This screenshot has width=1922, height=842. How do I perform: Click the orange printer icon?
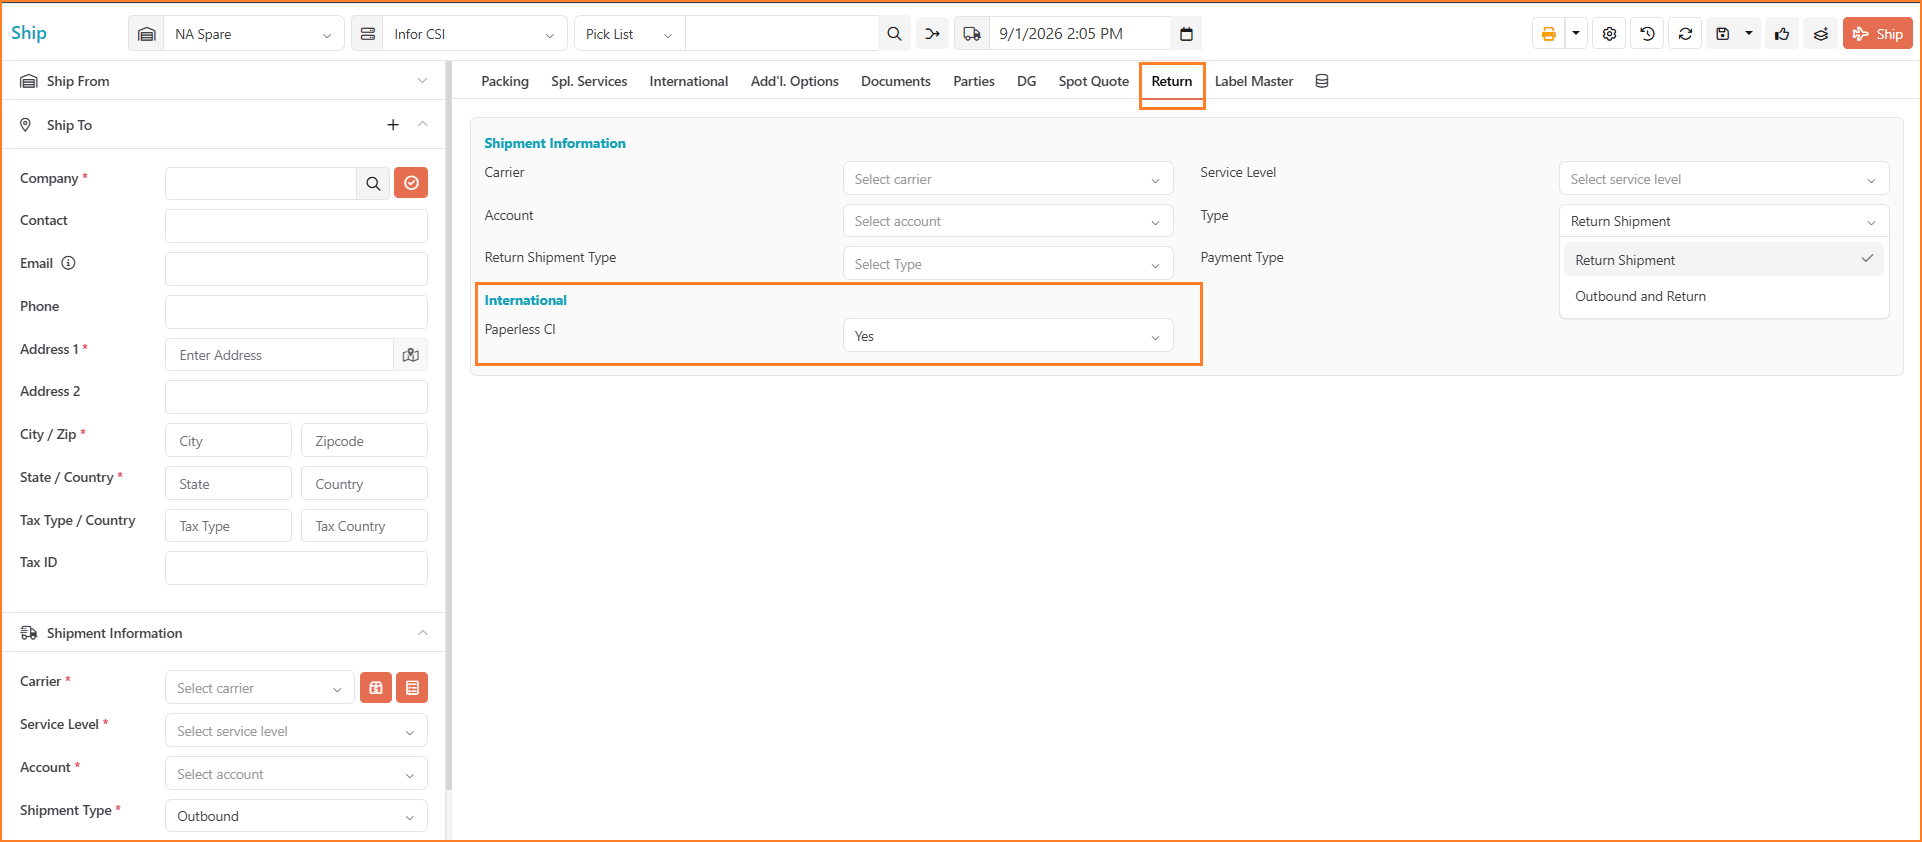[x=1548, y=34]
